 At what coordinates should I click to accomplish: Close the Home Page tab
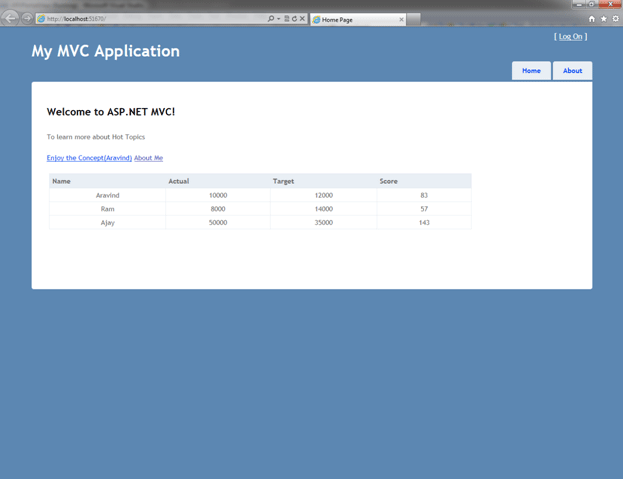[x=401, y=19]
